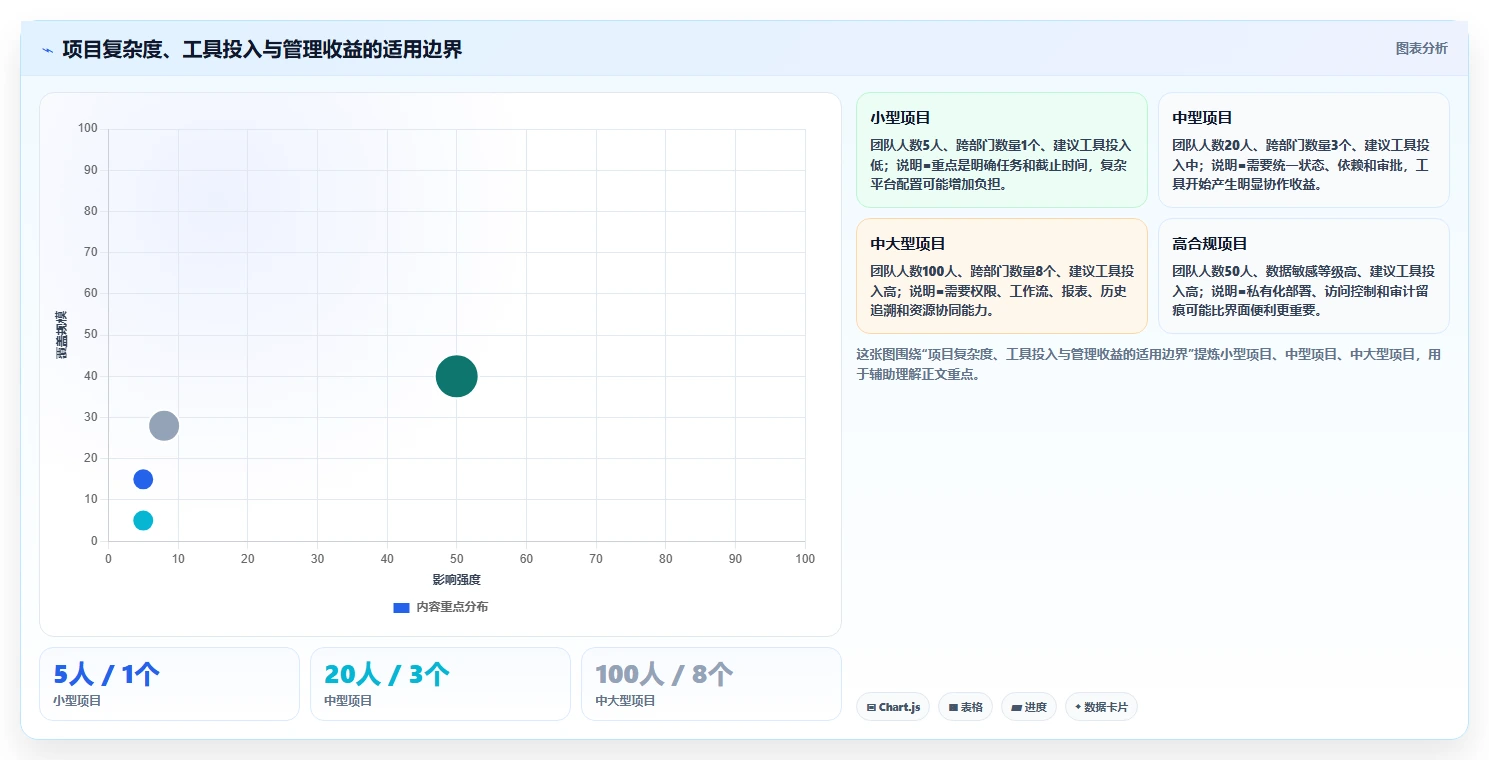Click the 表格 tag
This screenshot has height=760, width=1489.
click(x=965, y=707)
